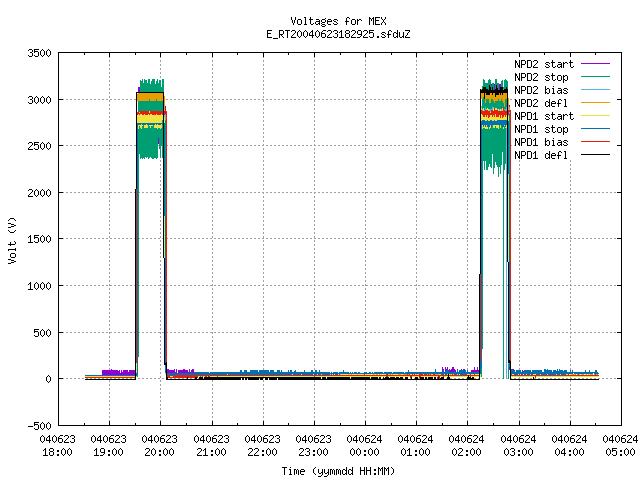640x480 pixels.
Task: Click the 'NPD1 bias' legend label
Action: tap(541, 142)
